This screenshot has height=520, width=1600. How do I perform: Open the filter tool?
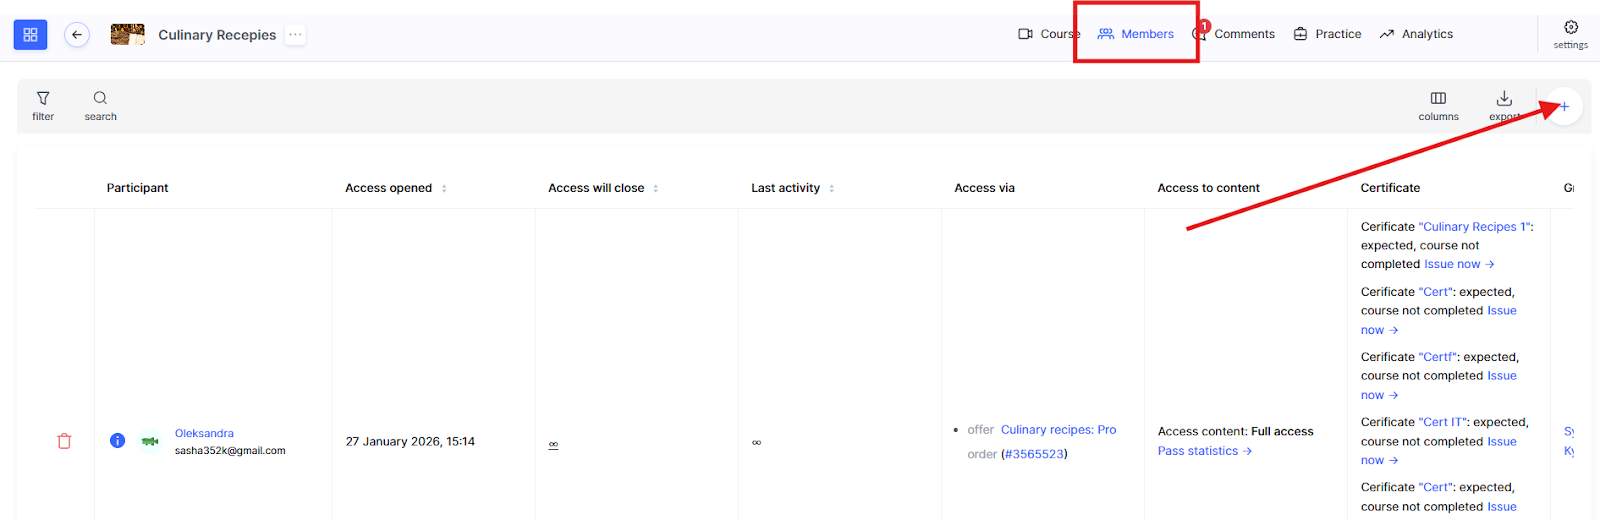tap(43, 105)
